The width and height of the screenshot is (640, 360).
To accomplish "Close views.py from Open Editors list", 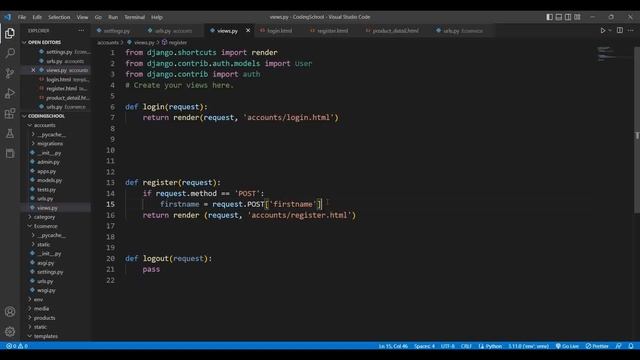I will tap(33, 70).
